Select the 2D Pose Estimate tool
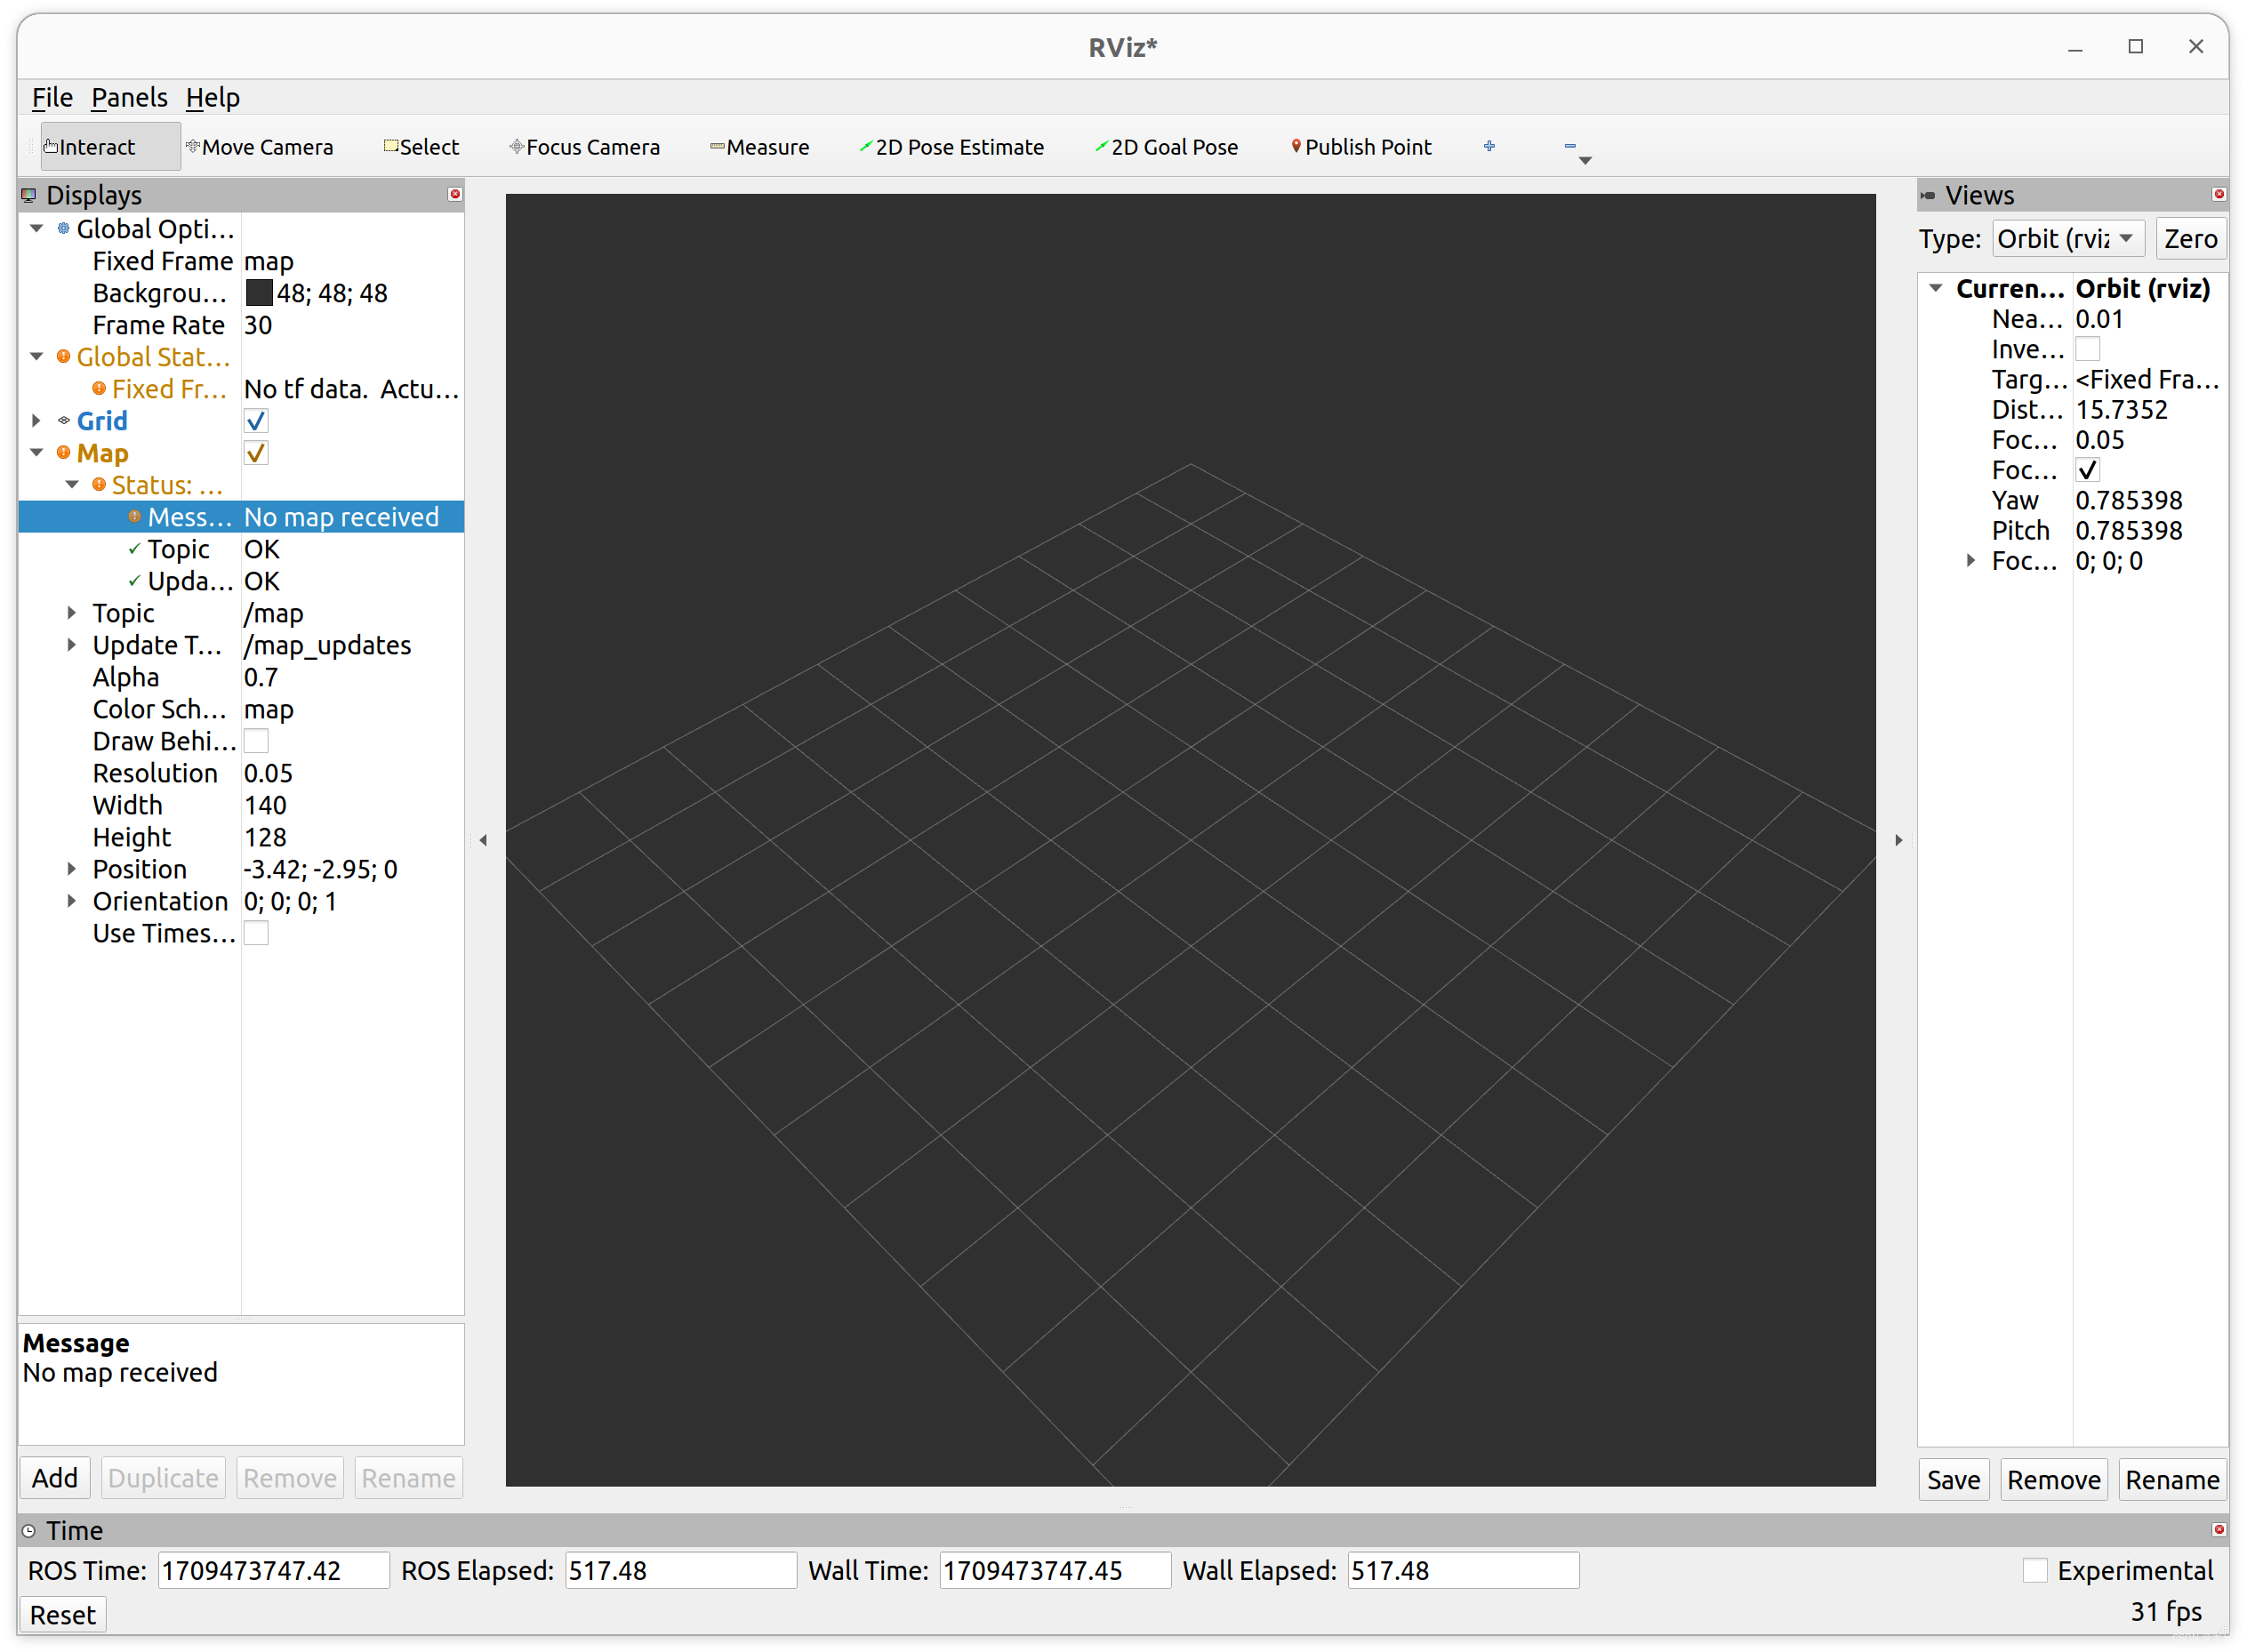The width and height of the screenshot is (2247, 1652). 952,147
